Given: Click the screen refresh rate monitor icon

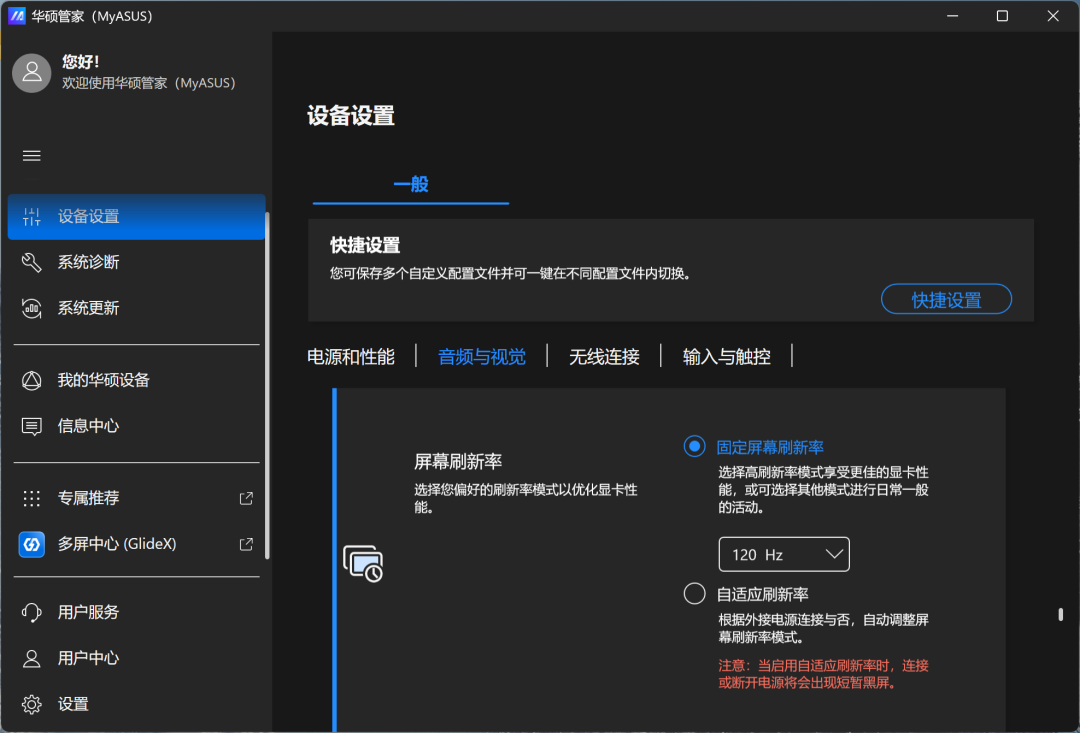Looking at the screenshot, I should [363, 564].
